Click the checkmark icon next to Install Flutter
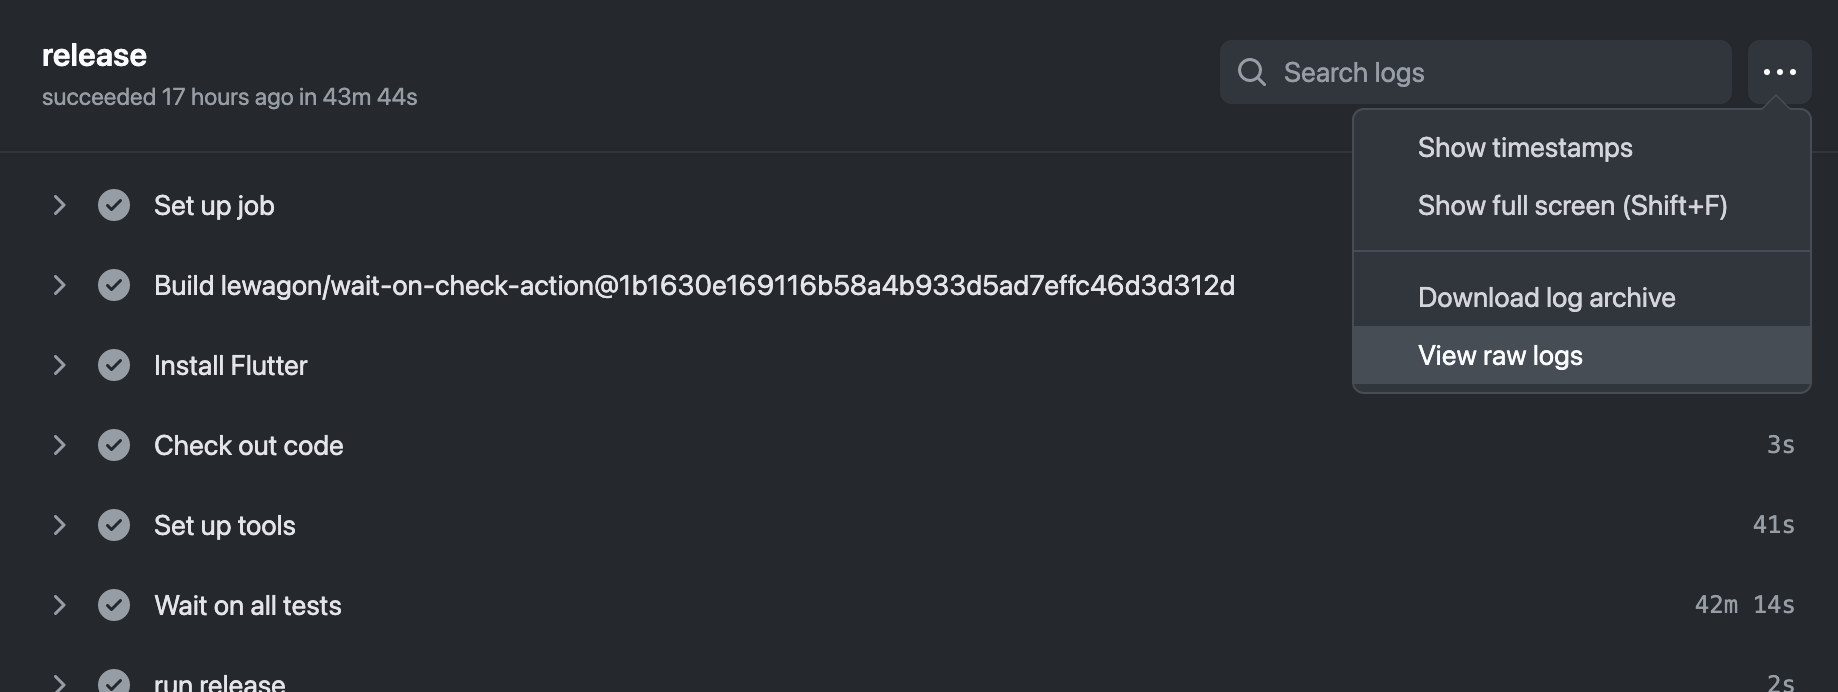This screenshot has height=692, width=1838. click(114, 365)
